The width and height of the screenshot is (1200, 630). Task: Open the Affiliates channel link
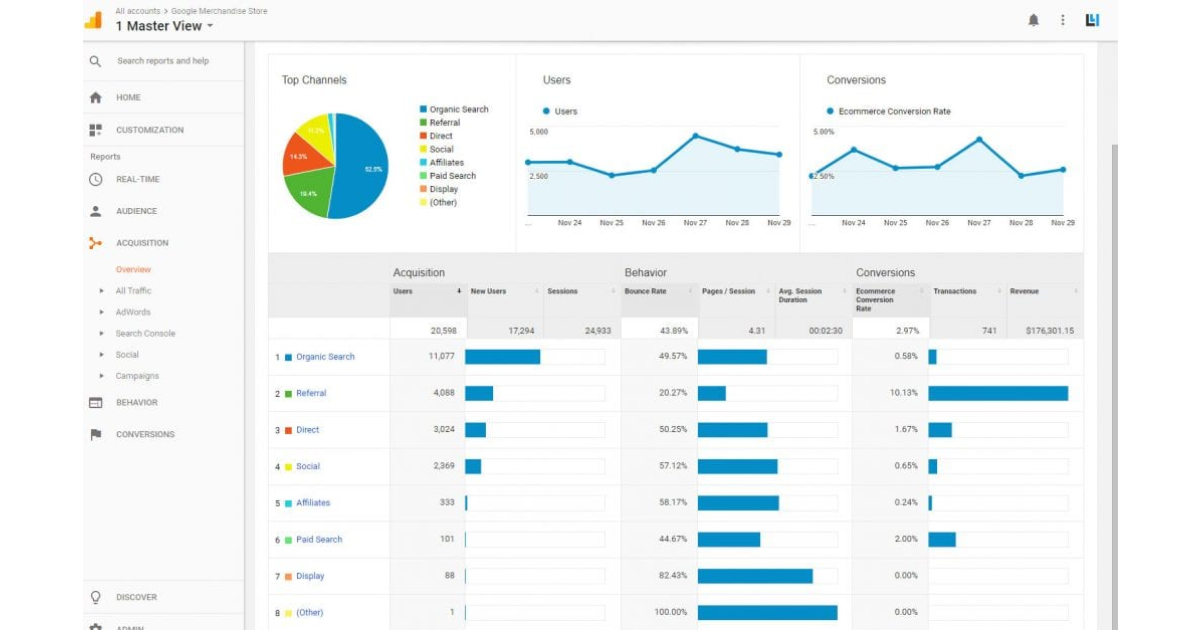point(313,503)
